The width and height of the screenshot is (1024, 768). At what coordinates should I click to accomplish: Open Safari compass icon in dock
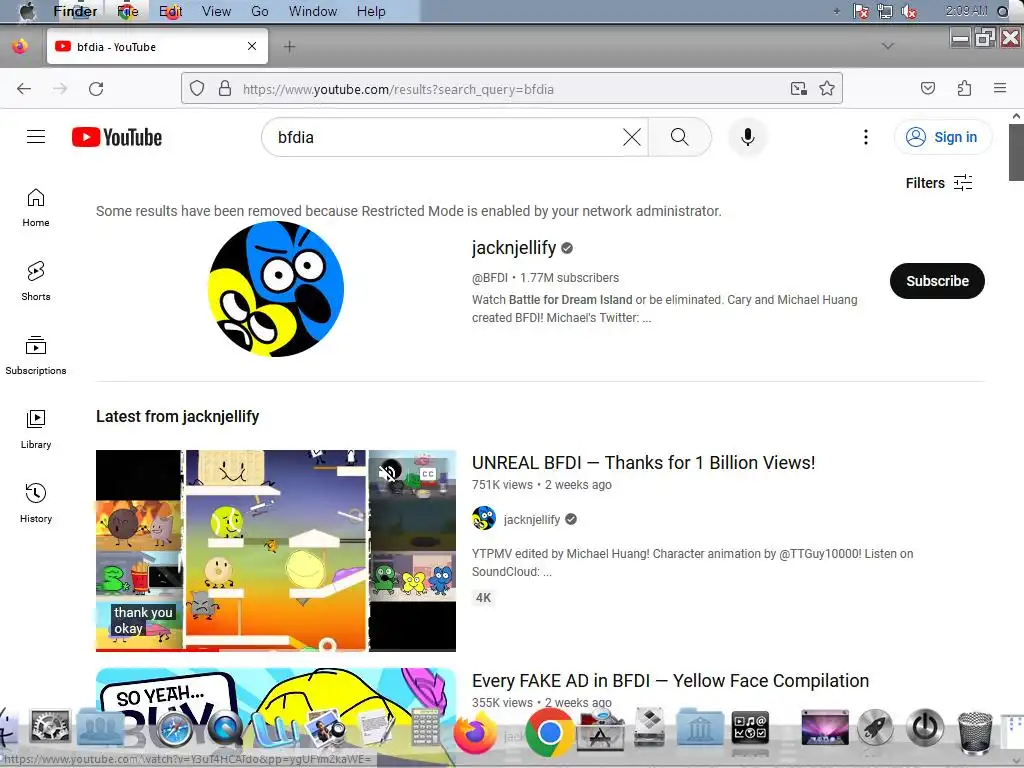[173, 730]
